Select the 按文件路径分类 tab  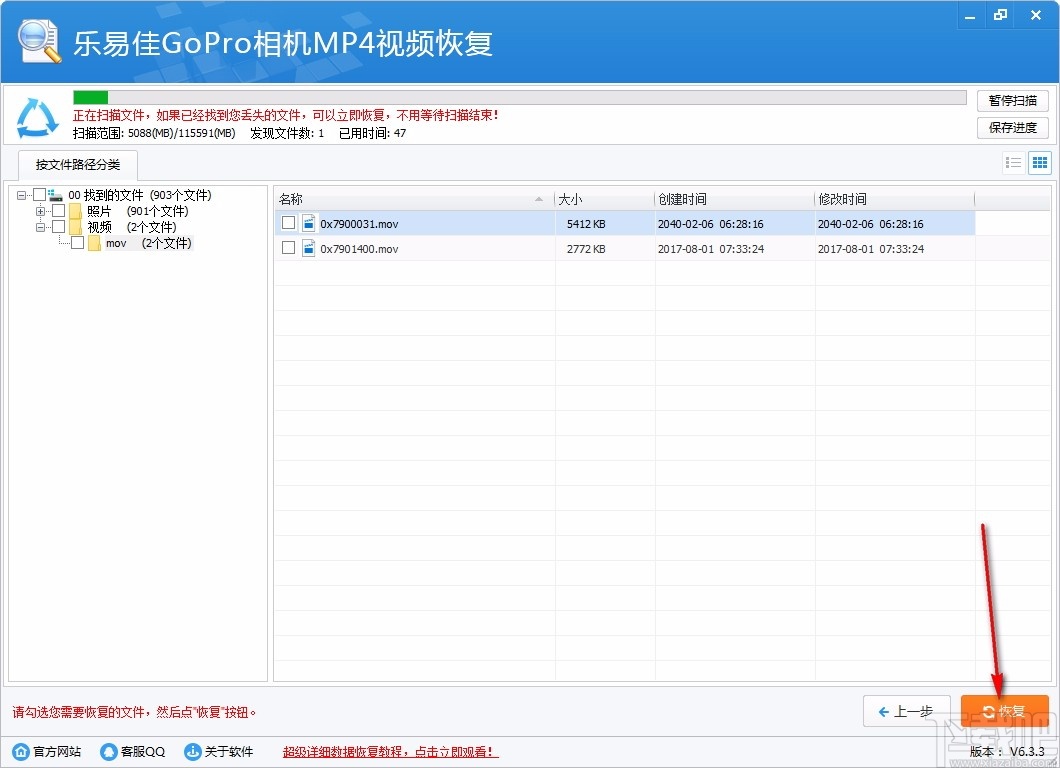click(78, 164)
